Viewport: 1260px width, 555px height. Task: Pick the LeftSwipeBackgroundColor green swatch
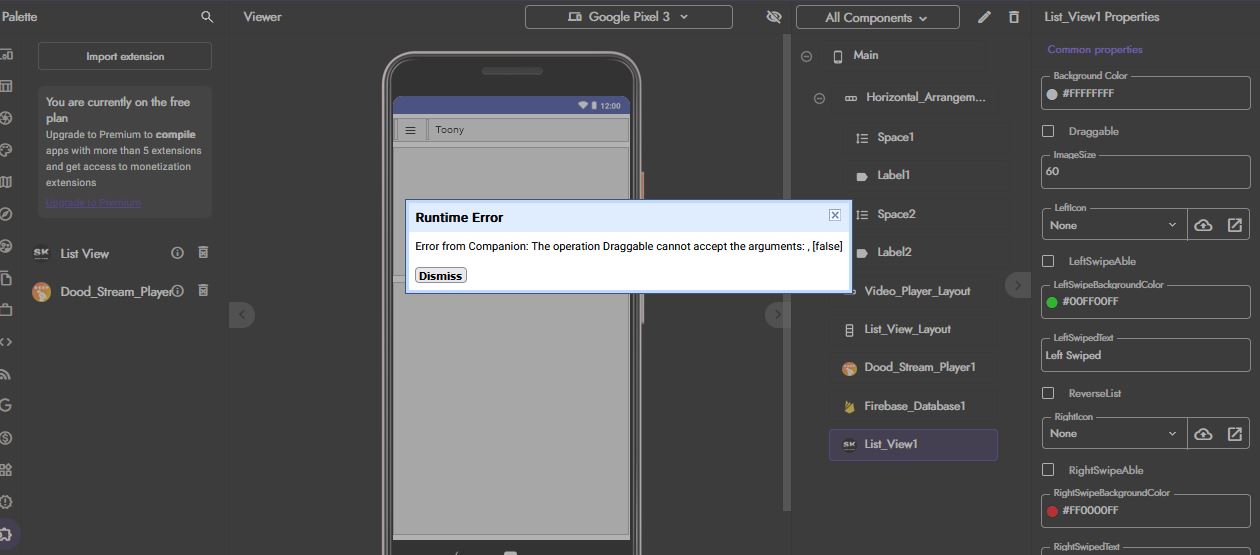[x=1052, y=302]
